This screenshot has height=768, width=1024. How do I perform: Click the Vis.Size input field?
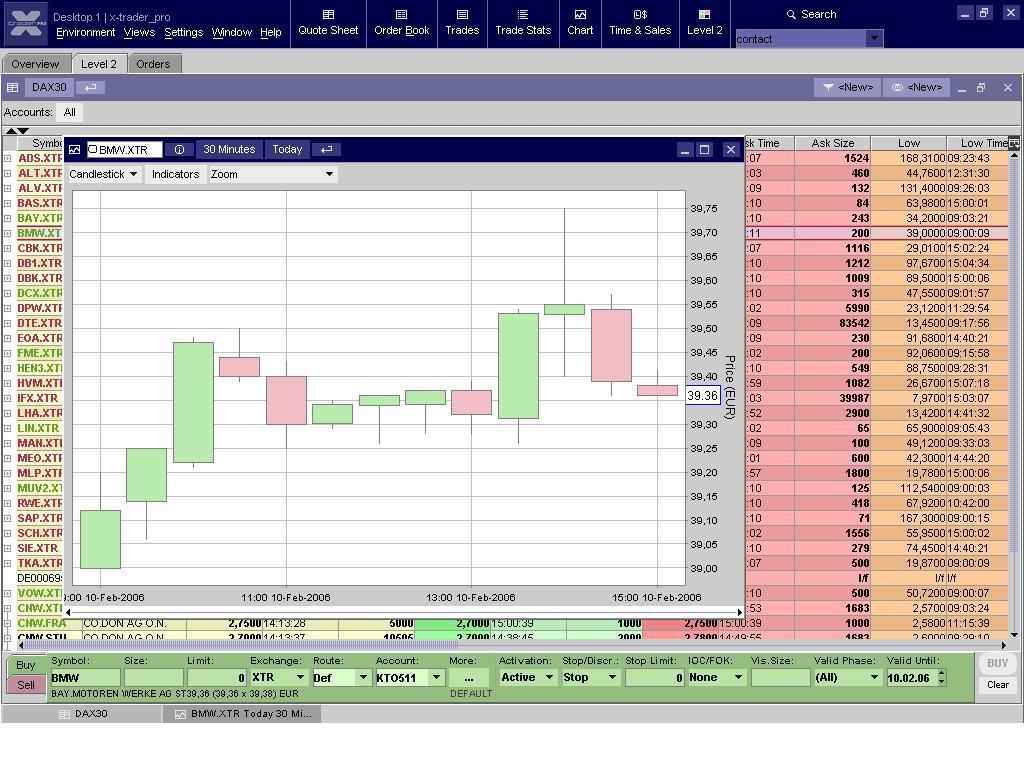point(780,678)
